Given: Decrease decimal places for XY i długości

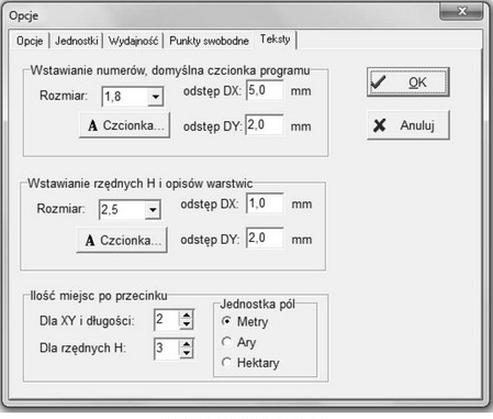Looking at the screenshot, I should click(x=186, y=325).
